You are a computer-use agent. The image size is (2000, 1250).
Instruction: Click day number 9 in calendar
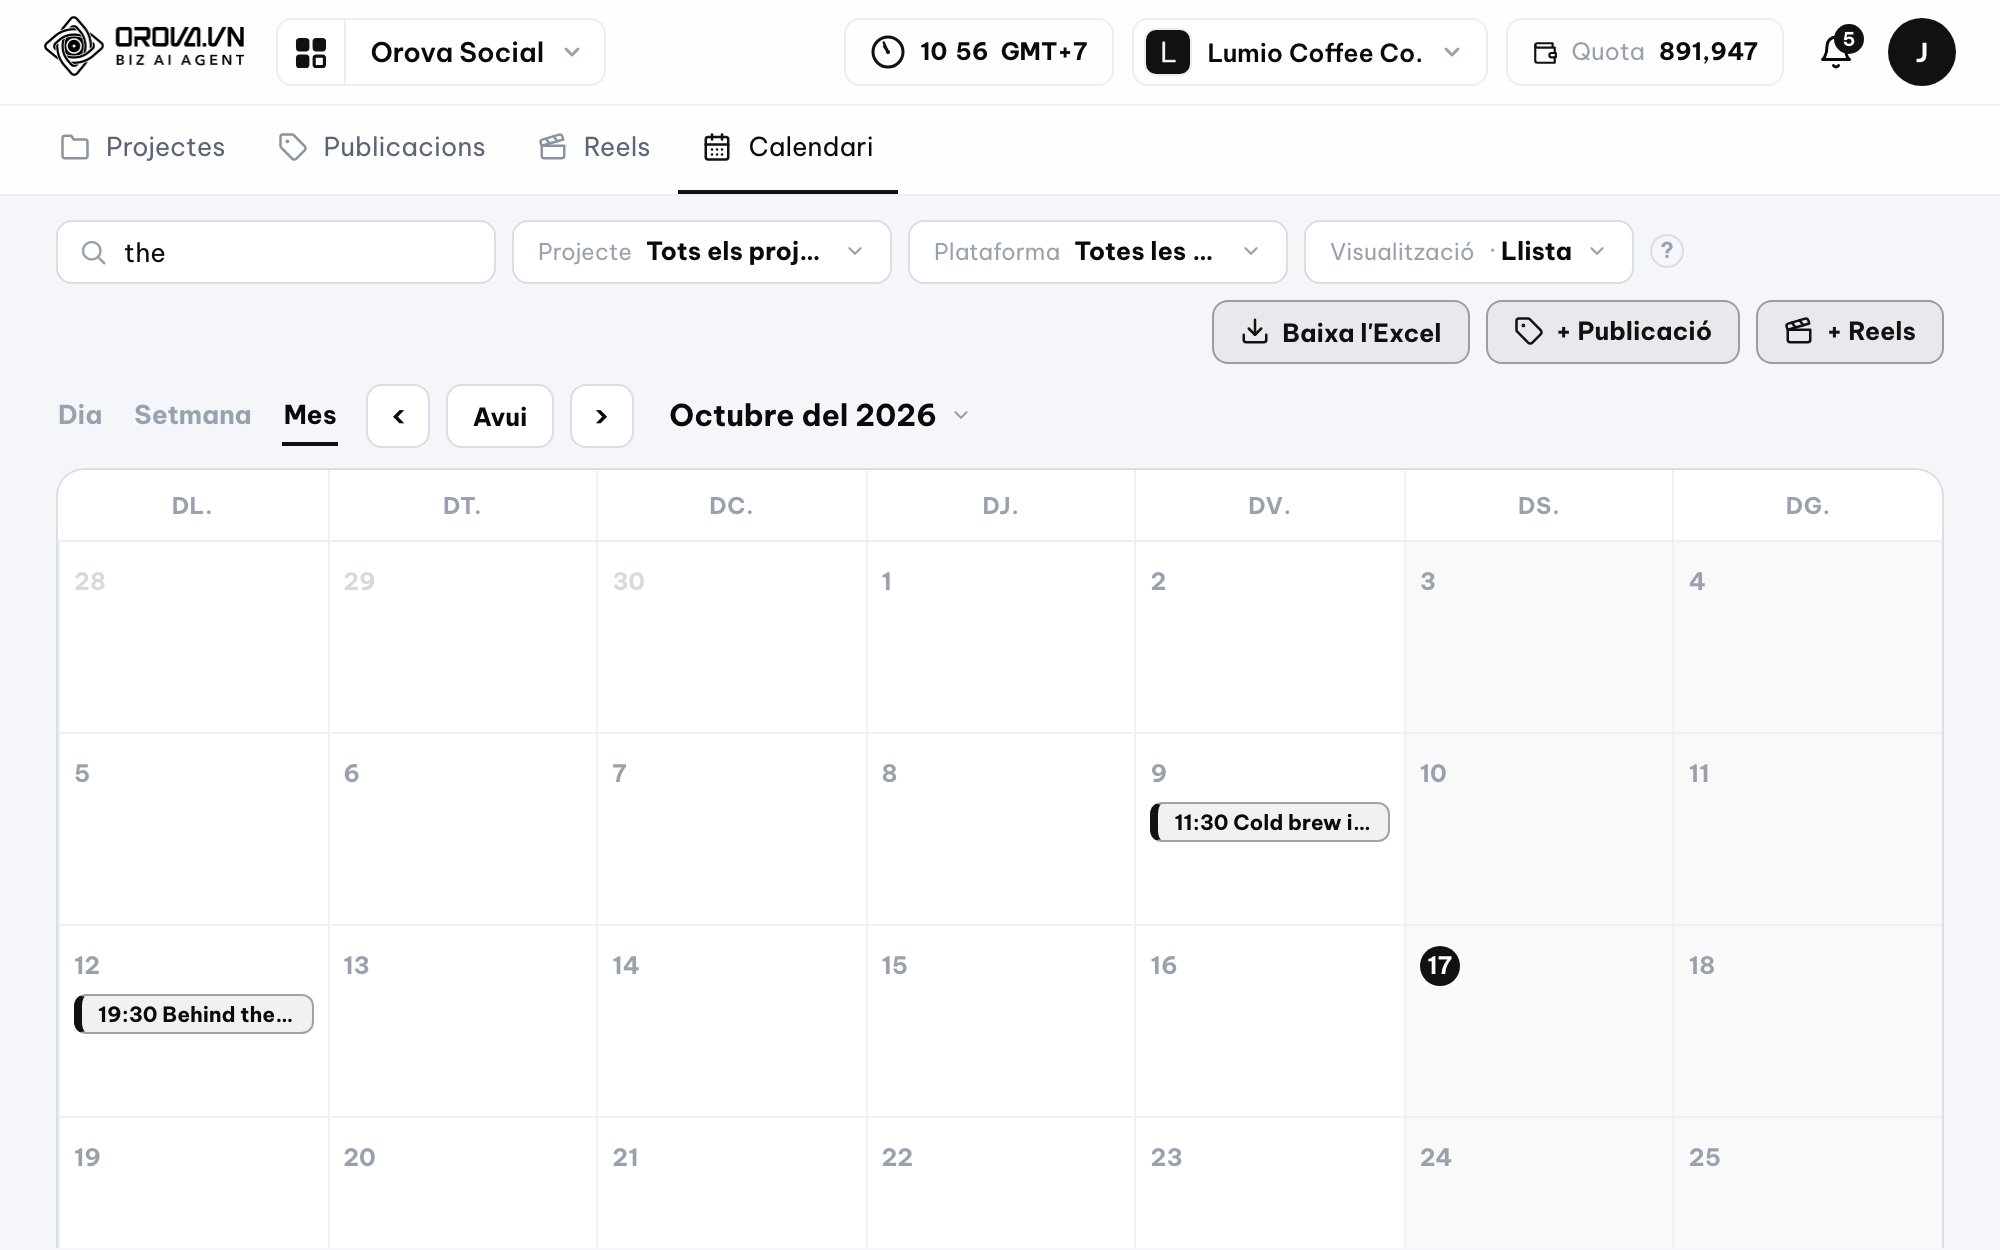[x=1158, y=773]
